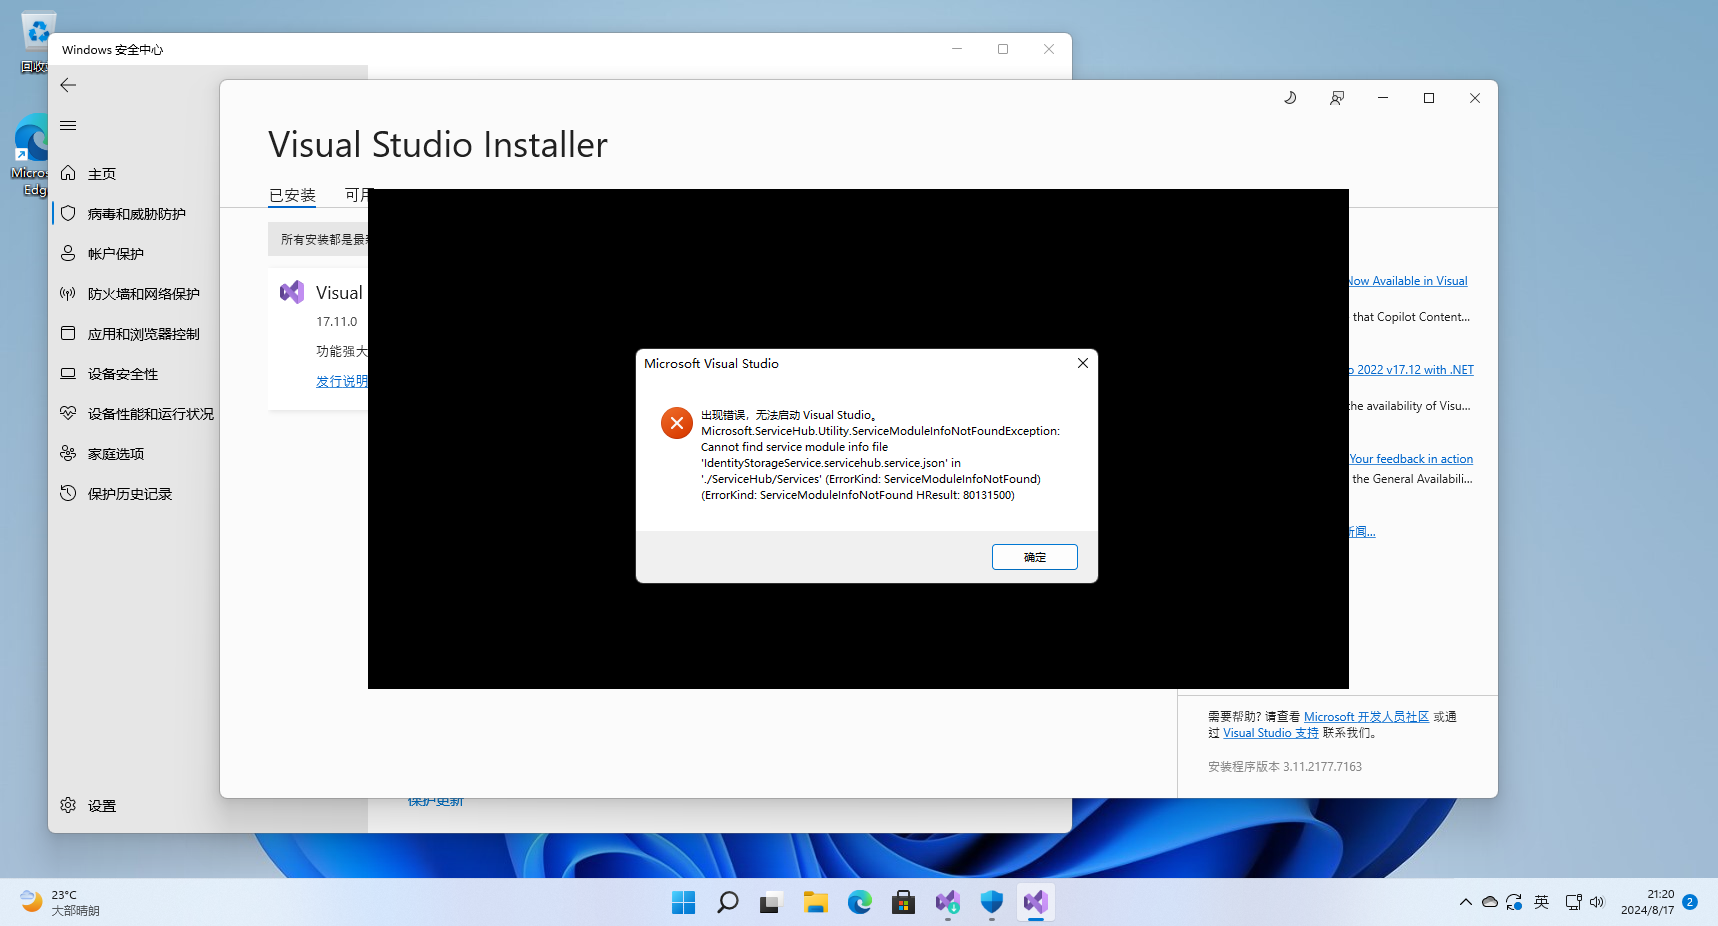Screen dimensions: 1718x926
Task: Expand hidden system tray icons chevron
Action: (1466, 902)
